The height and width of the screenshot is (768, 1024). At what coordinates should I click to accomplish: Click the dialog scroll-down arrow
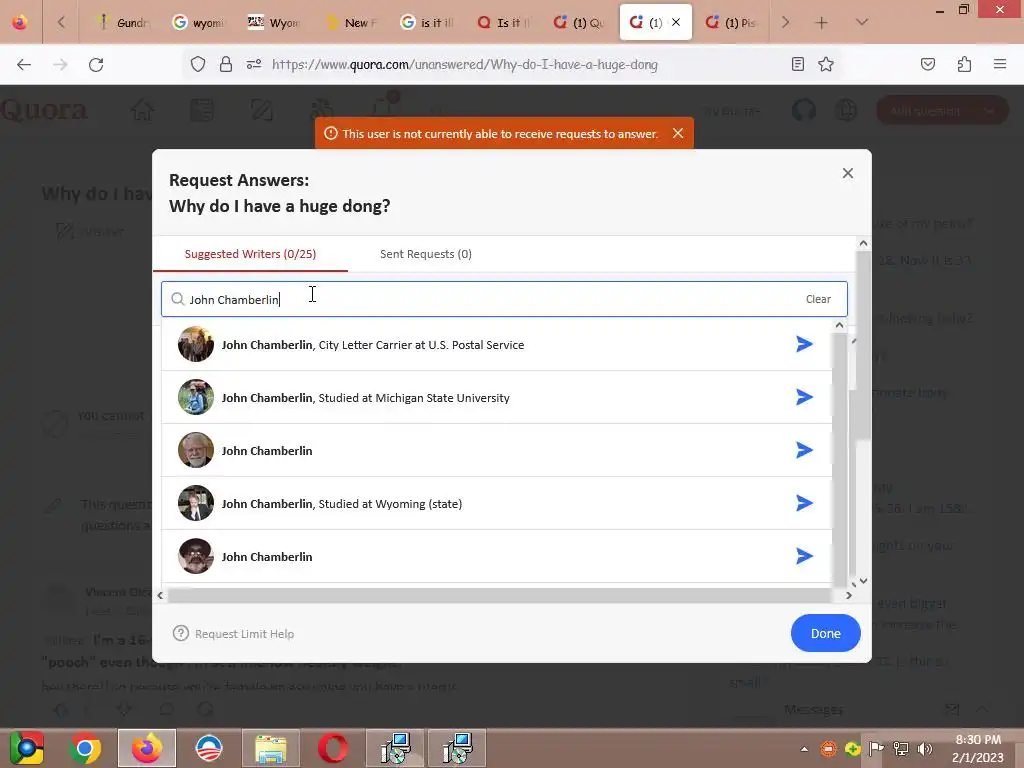863,581
